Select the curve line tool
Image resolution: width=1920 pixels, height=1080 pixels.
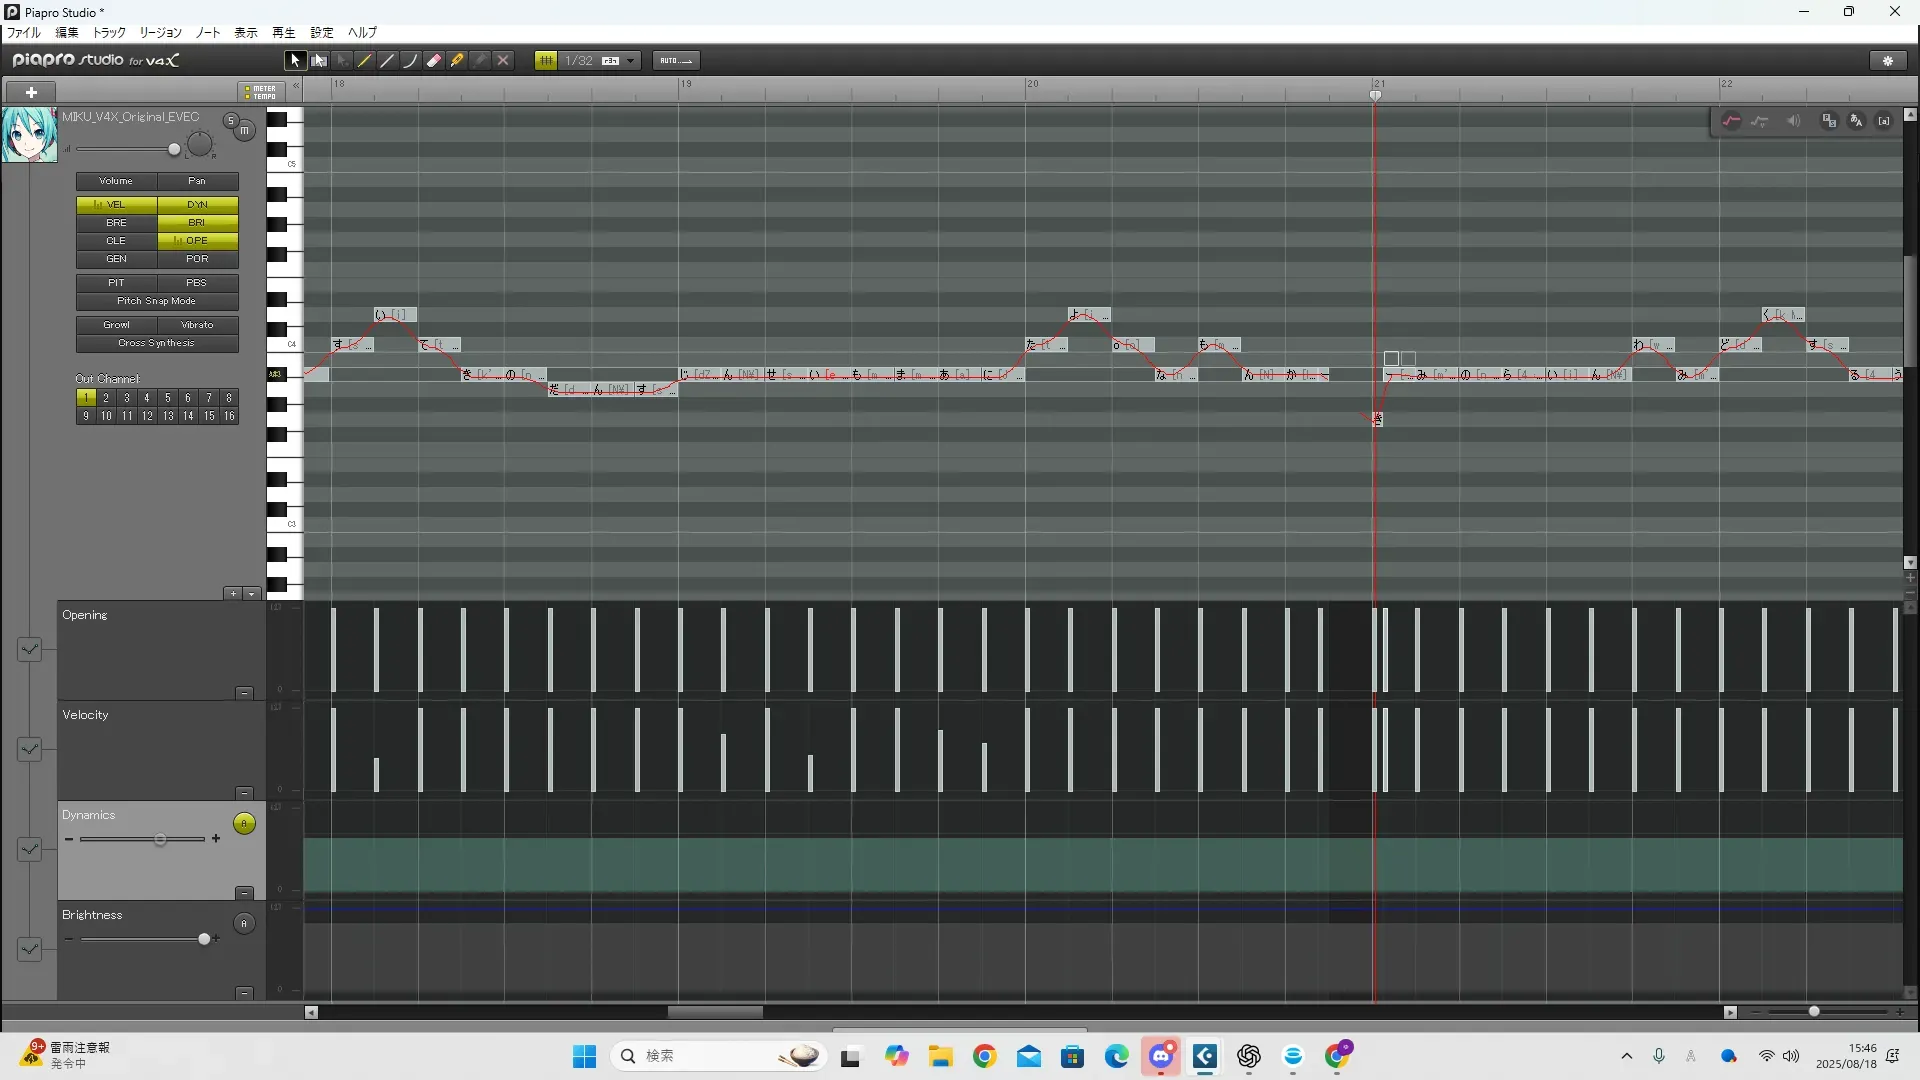410,61
